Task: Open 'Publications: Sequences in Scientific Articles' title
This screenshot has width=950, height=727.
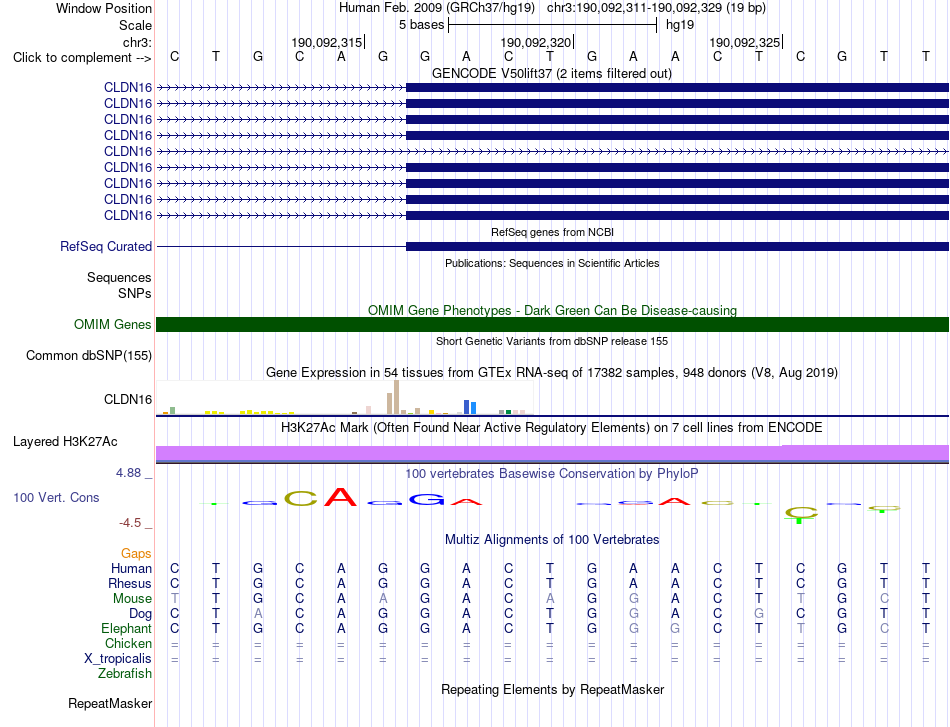Action: pos(552,263)
